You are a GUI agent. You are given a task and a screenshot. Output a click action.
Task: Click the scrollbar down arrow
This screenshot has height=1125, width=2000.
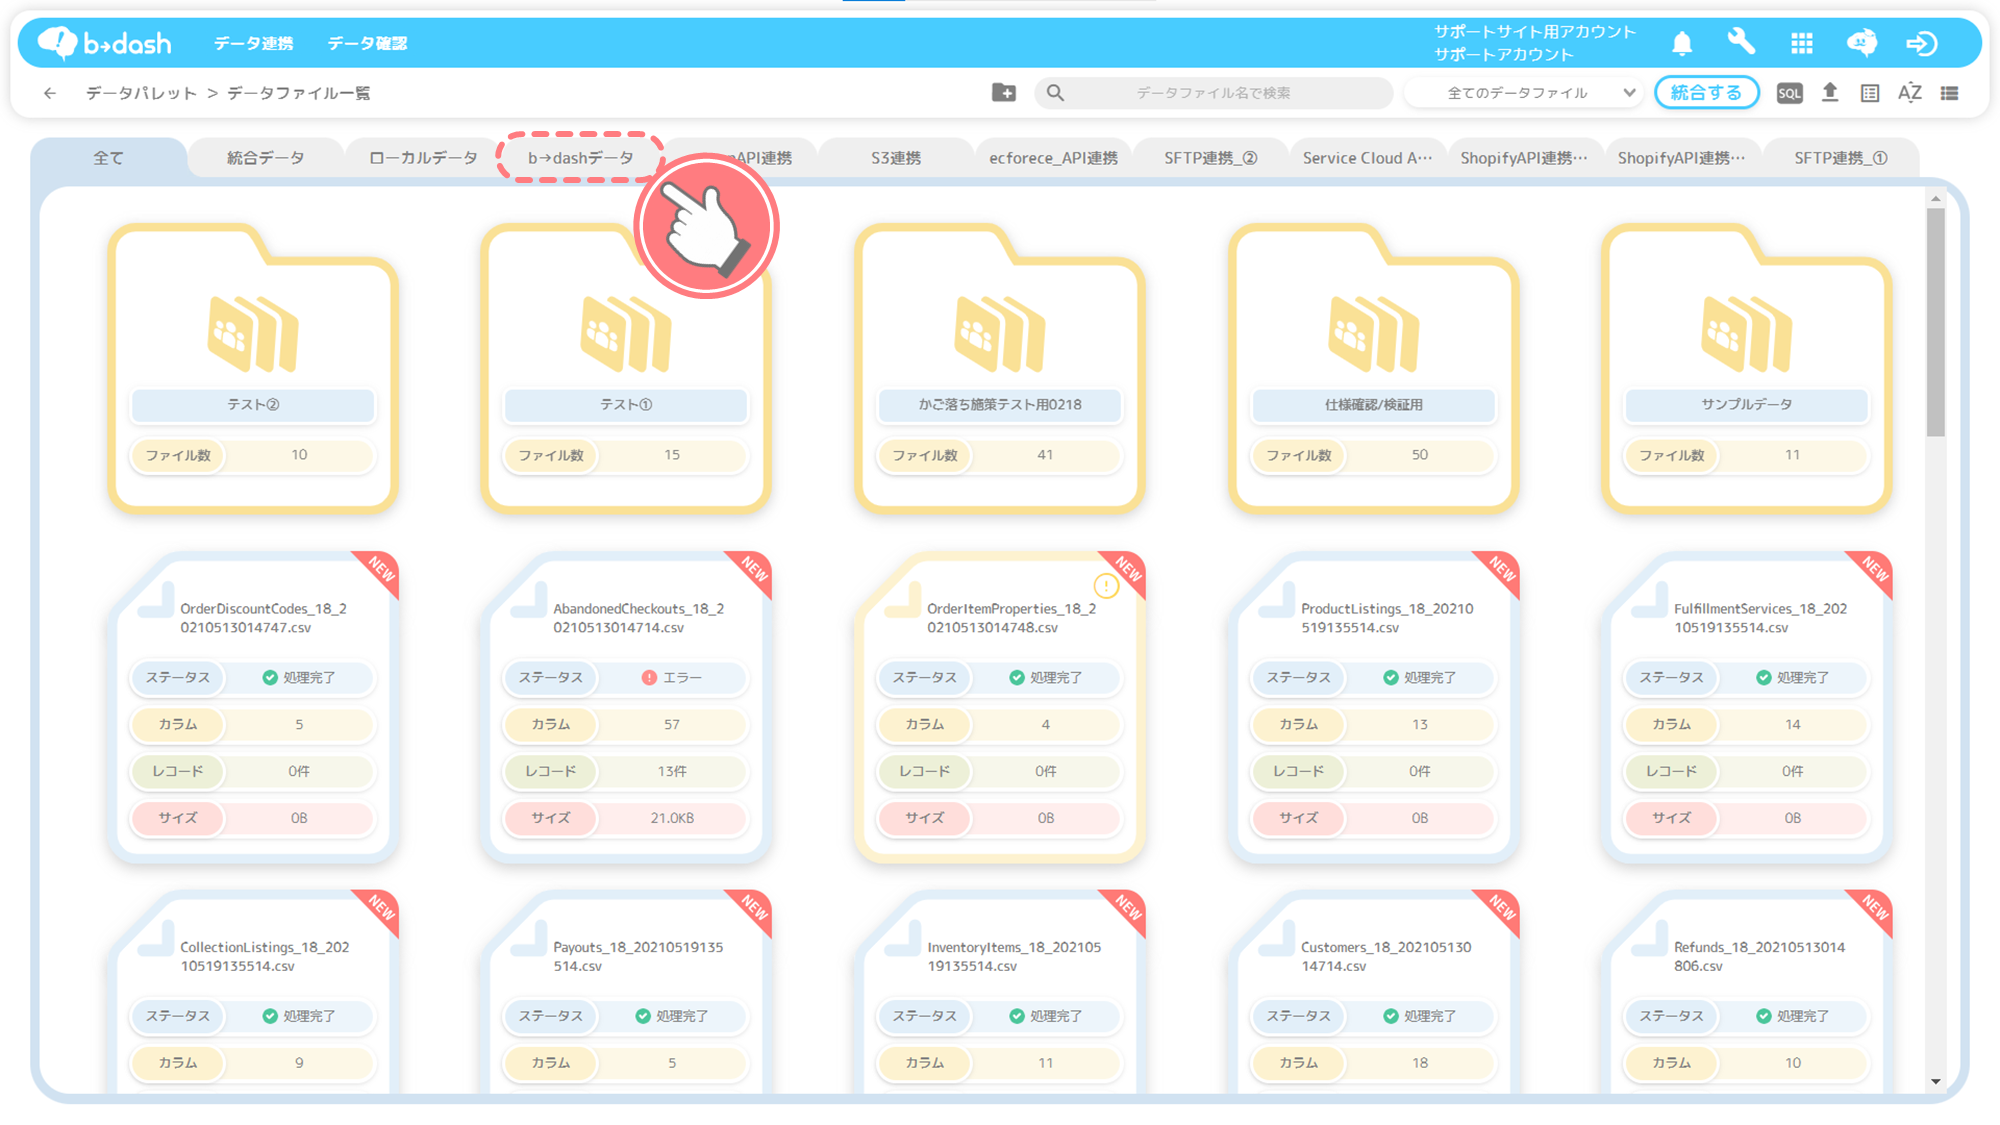(x=1936, y=1082)
